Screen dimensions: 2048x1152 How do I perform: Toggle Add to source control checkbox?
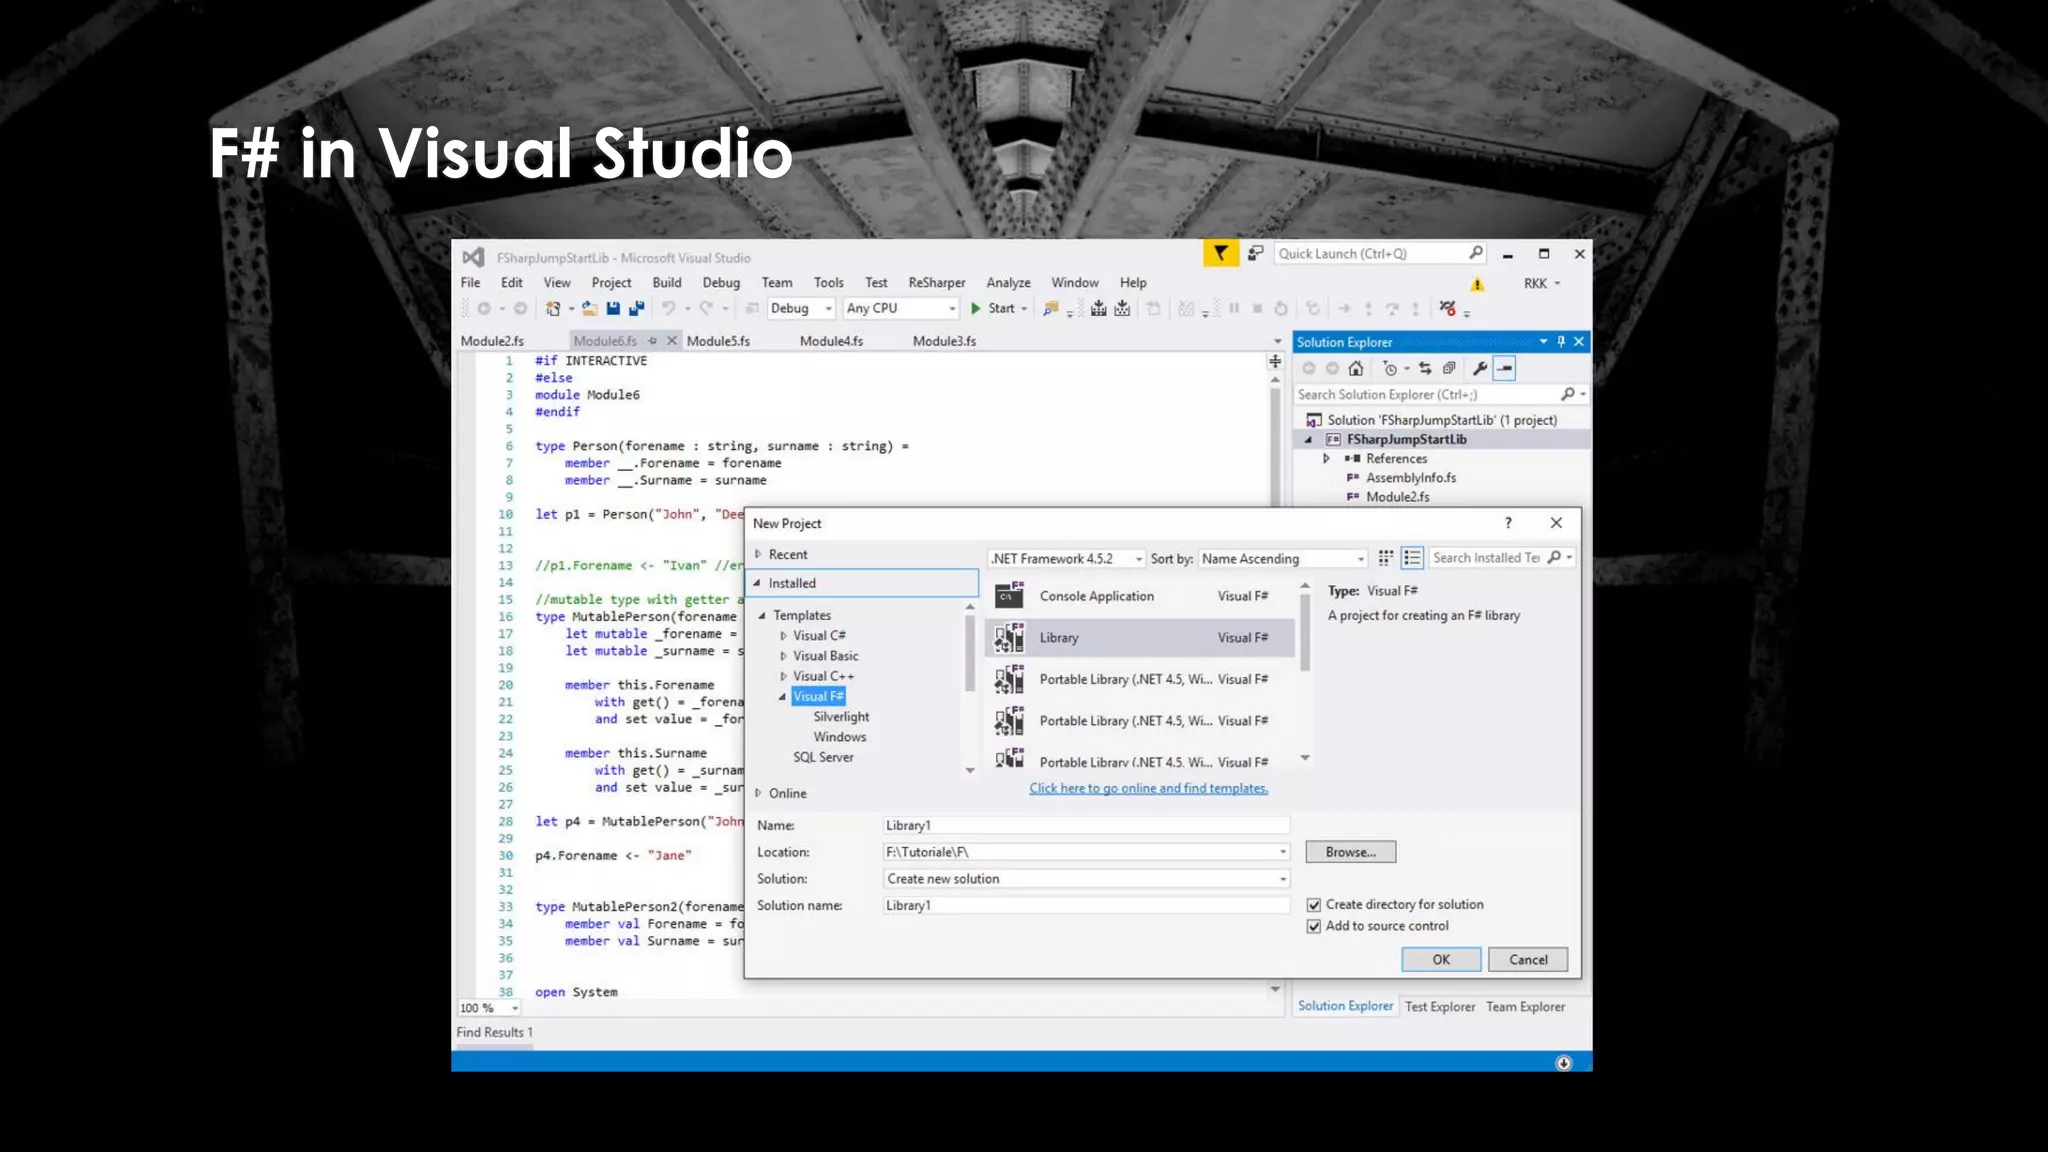[x=1314, y=927]
